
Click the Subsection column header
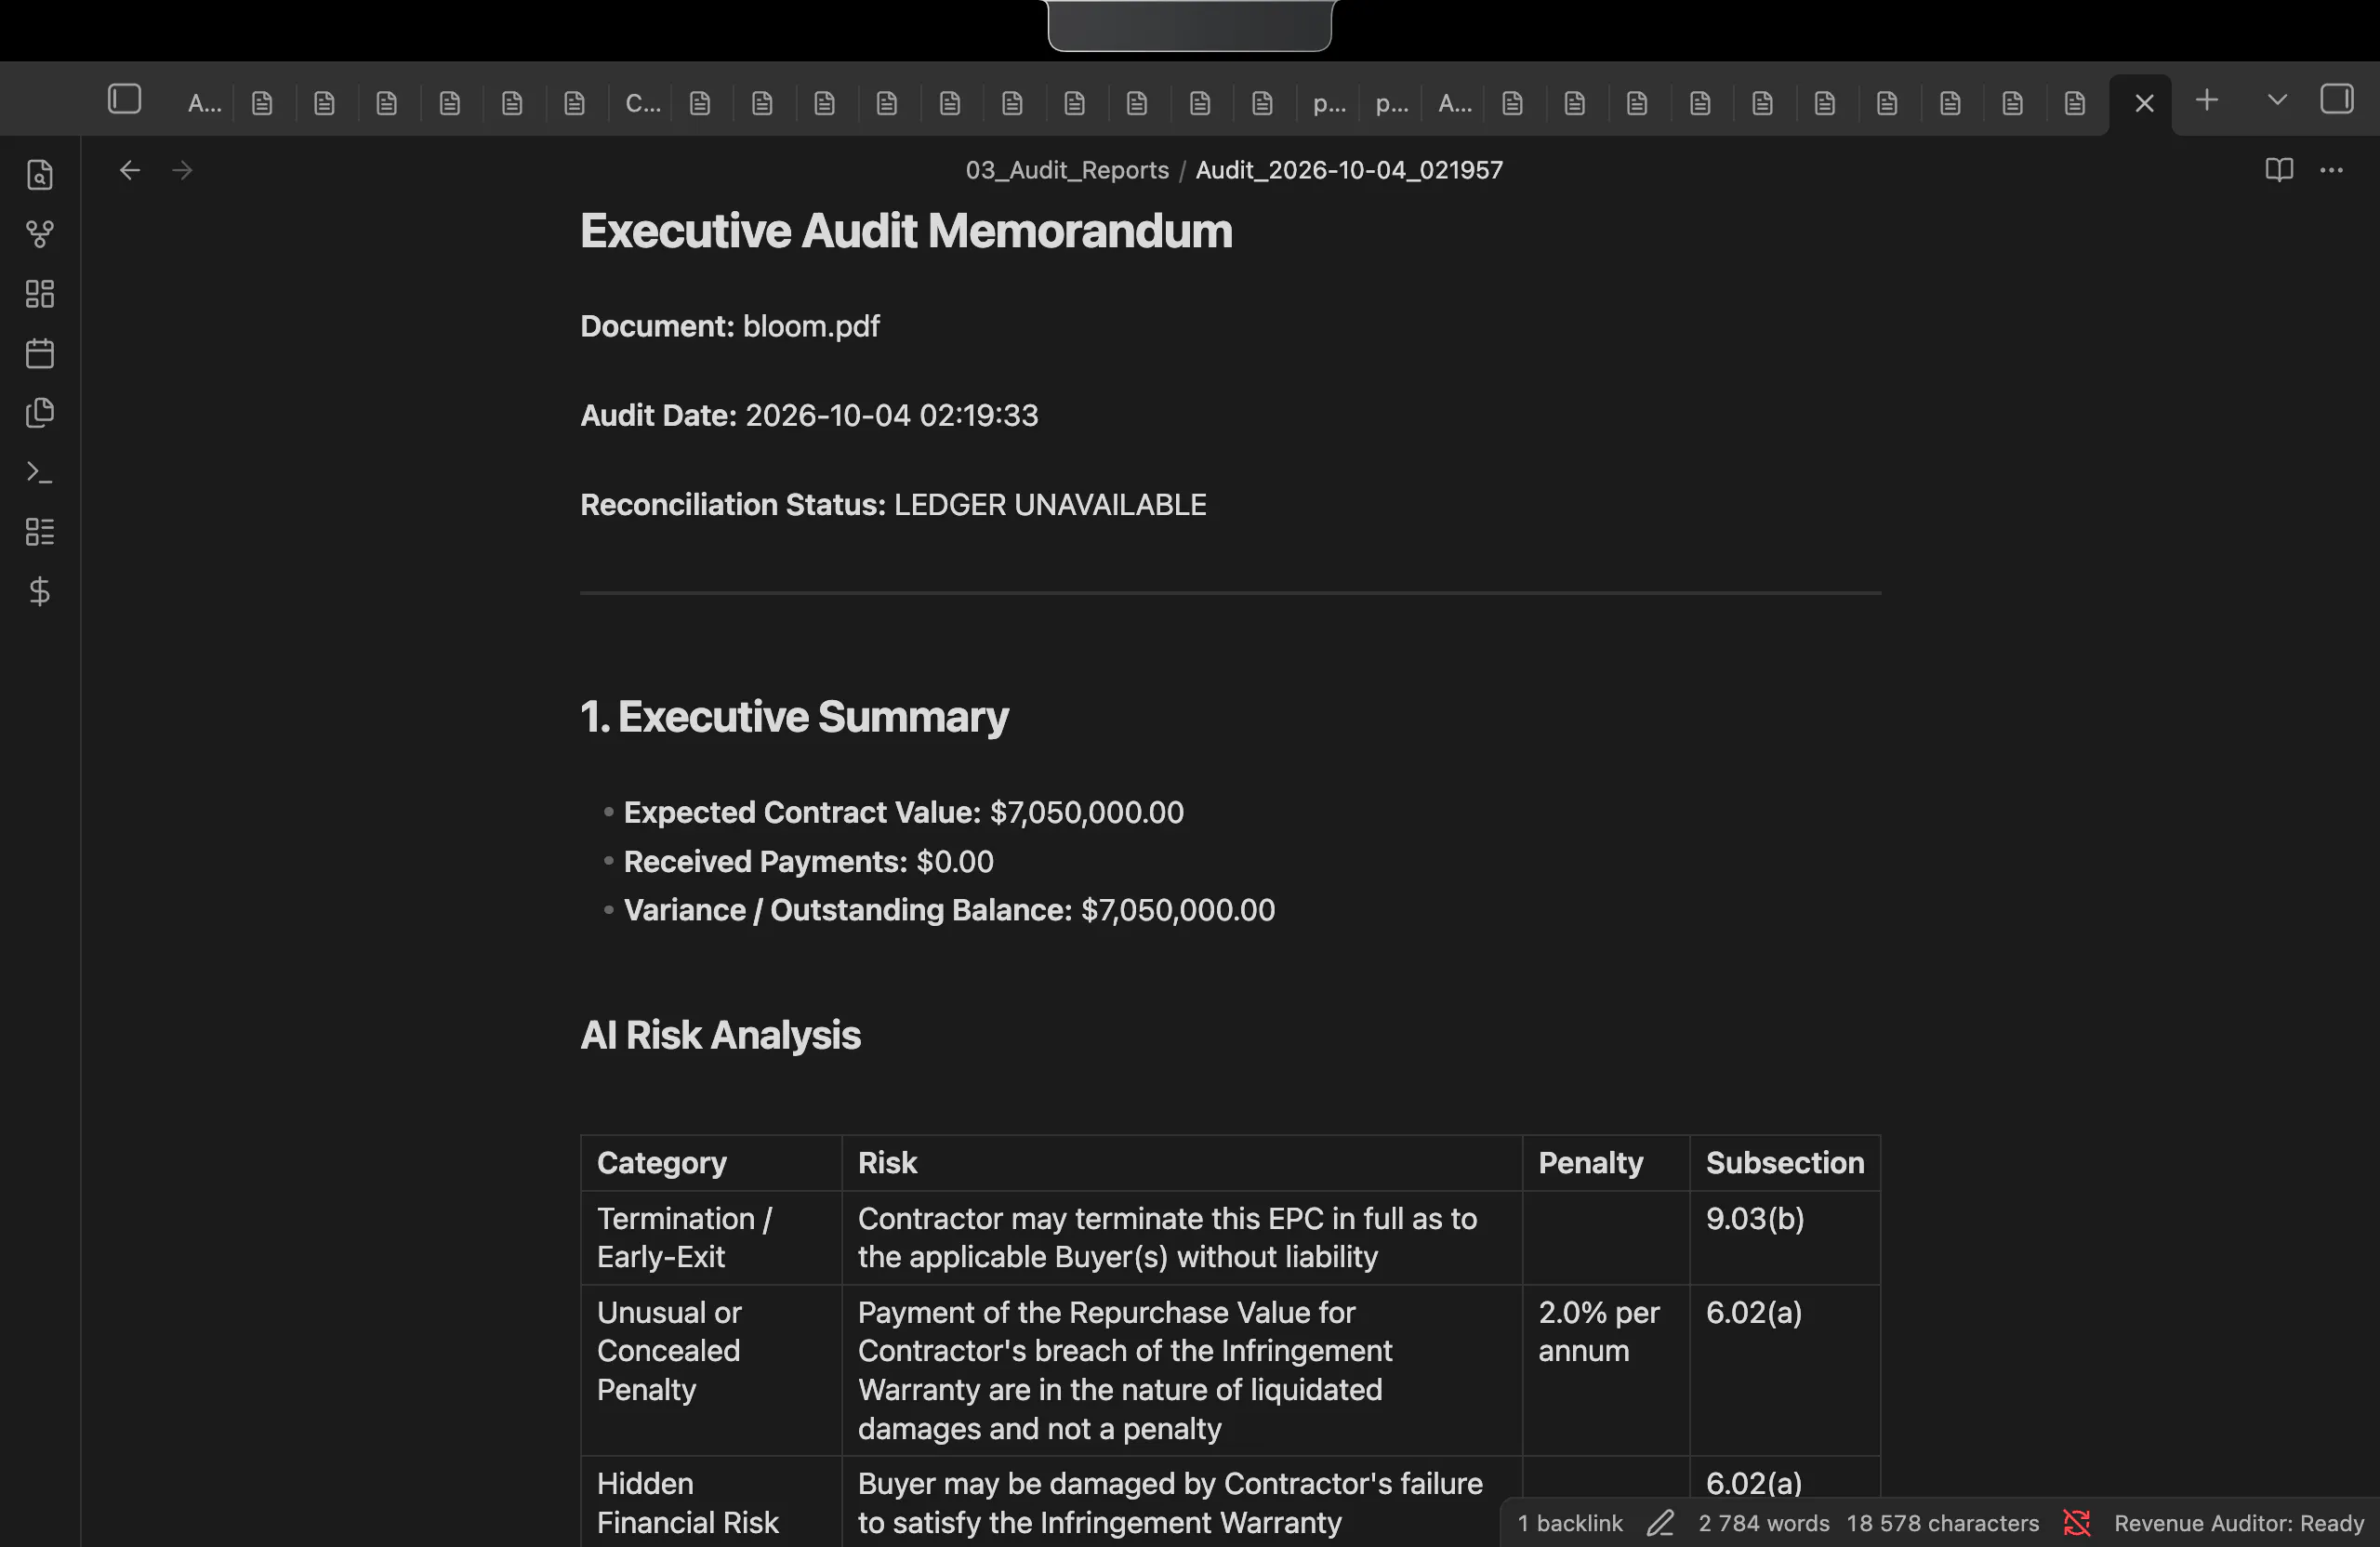(1785, 1163)
